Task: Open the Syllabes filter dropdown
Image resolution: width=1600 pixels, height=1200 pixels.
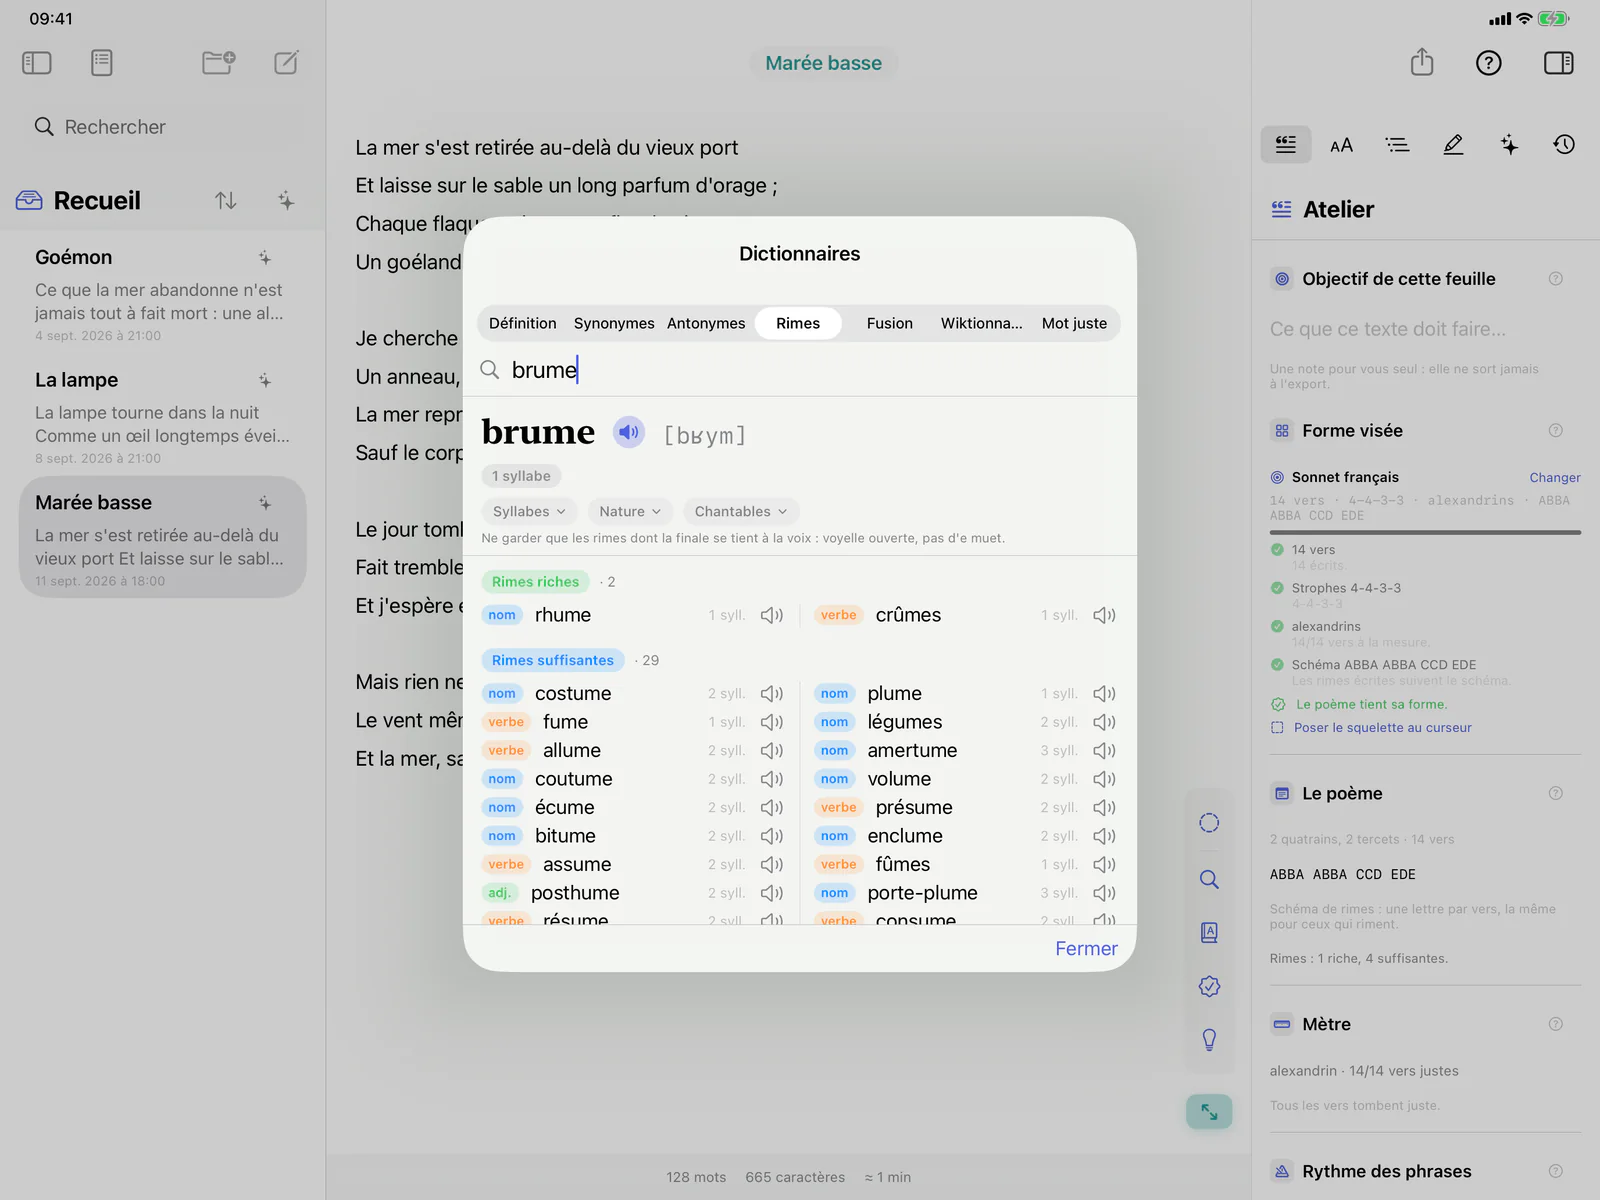Action: click(529, 511)
